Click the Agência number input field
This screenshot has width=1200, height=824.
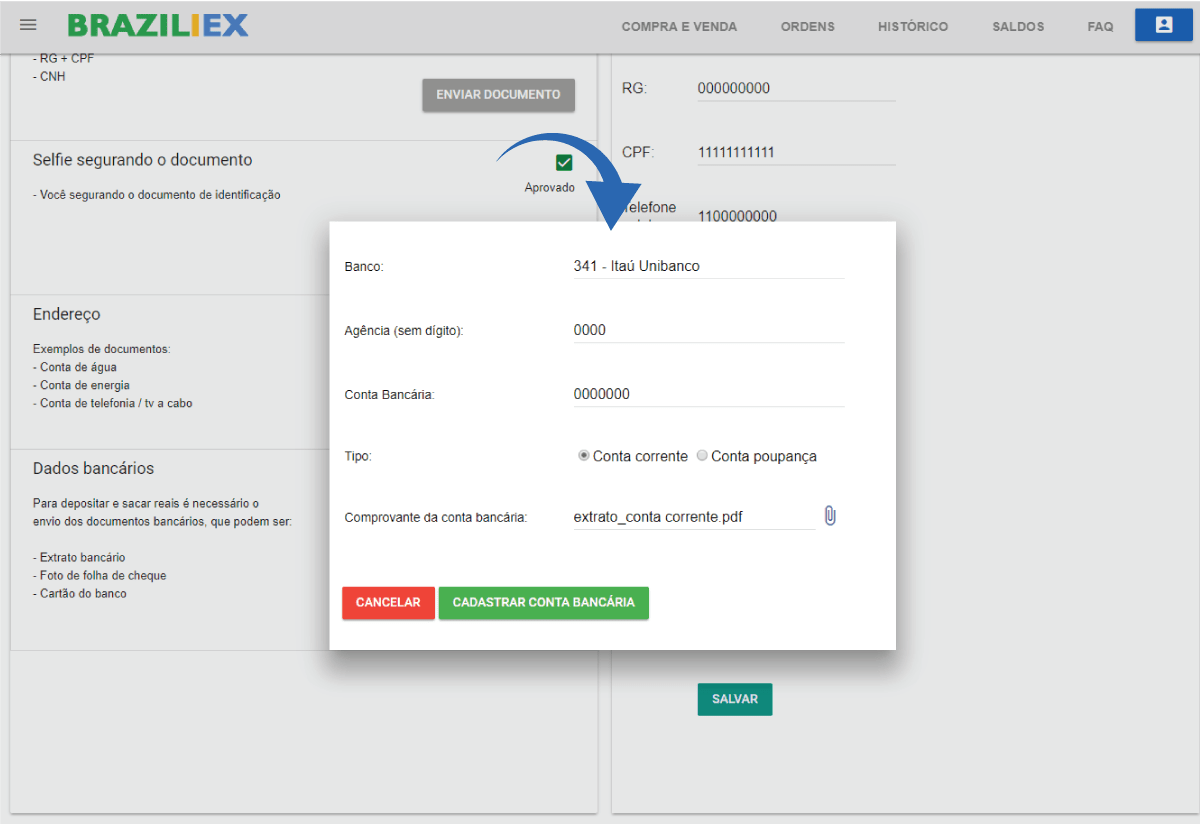tap(708, 330)
